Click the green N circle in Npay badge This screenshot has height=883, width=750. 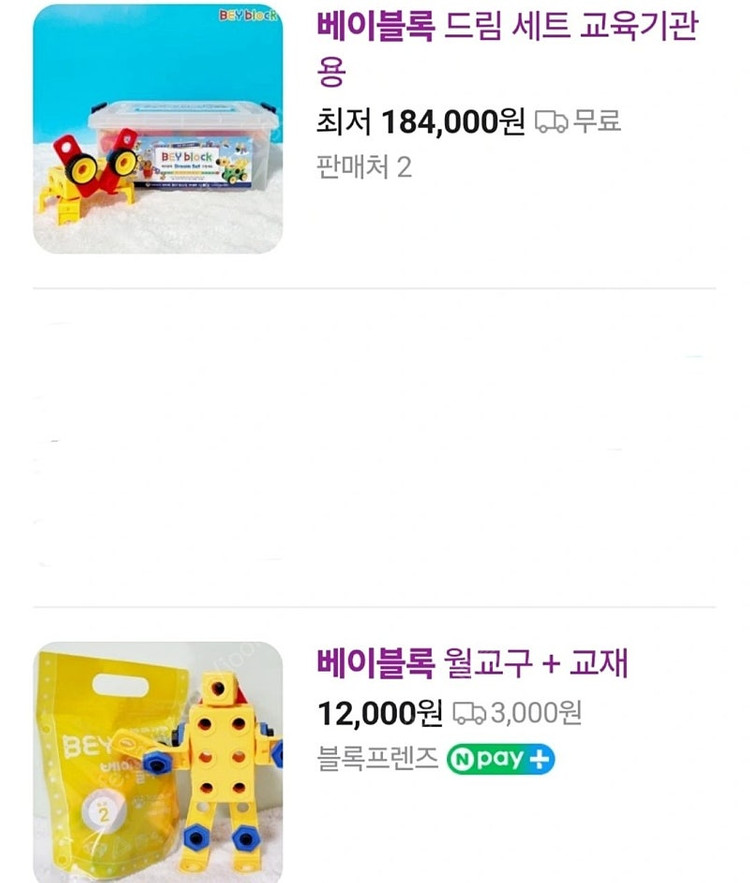click(x=462, y=759)
